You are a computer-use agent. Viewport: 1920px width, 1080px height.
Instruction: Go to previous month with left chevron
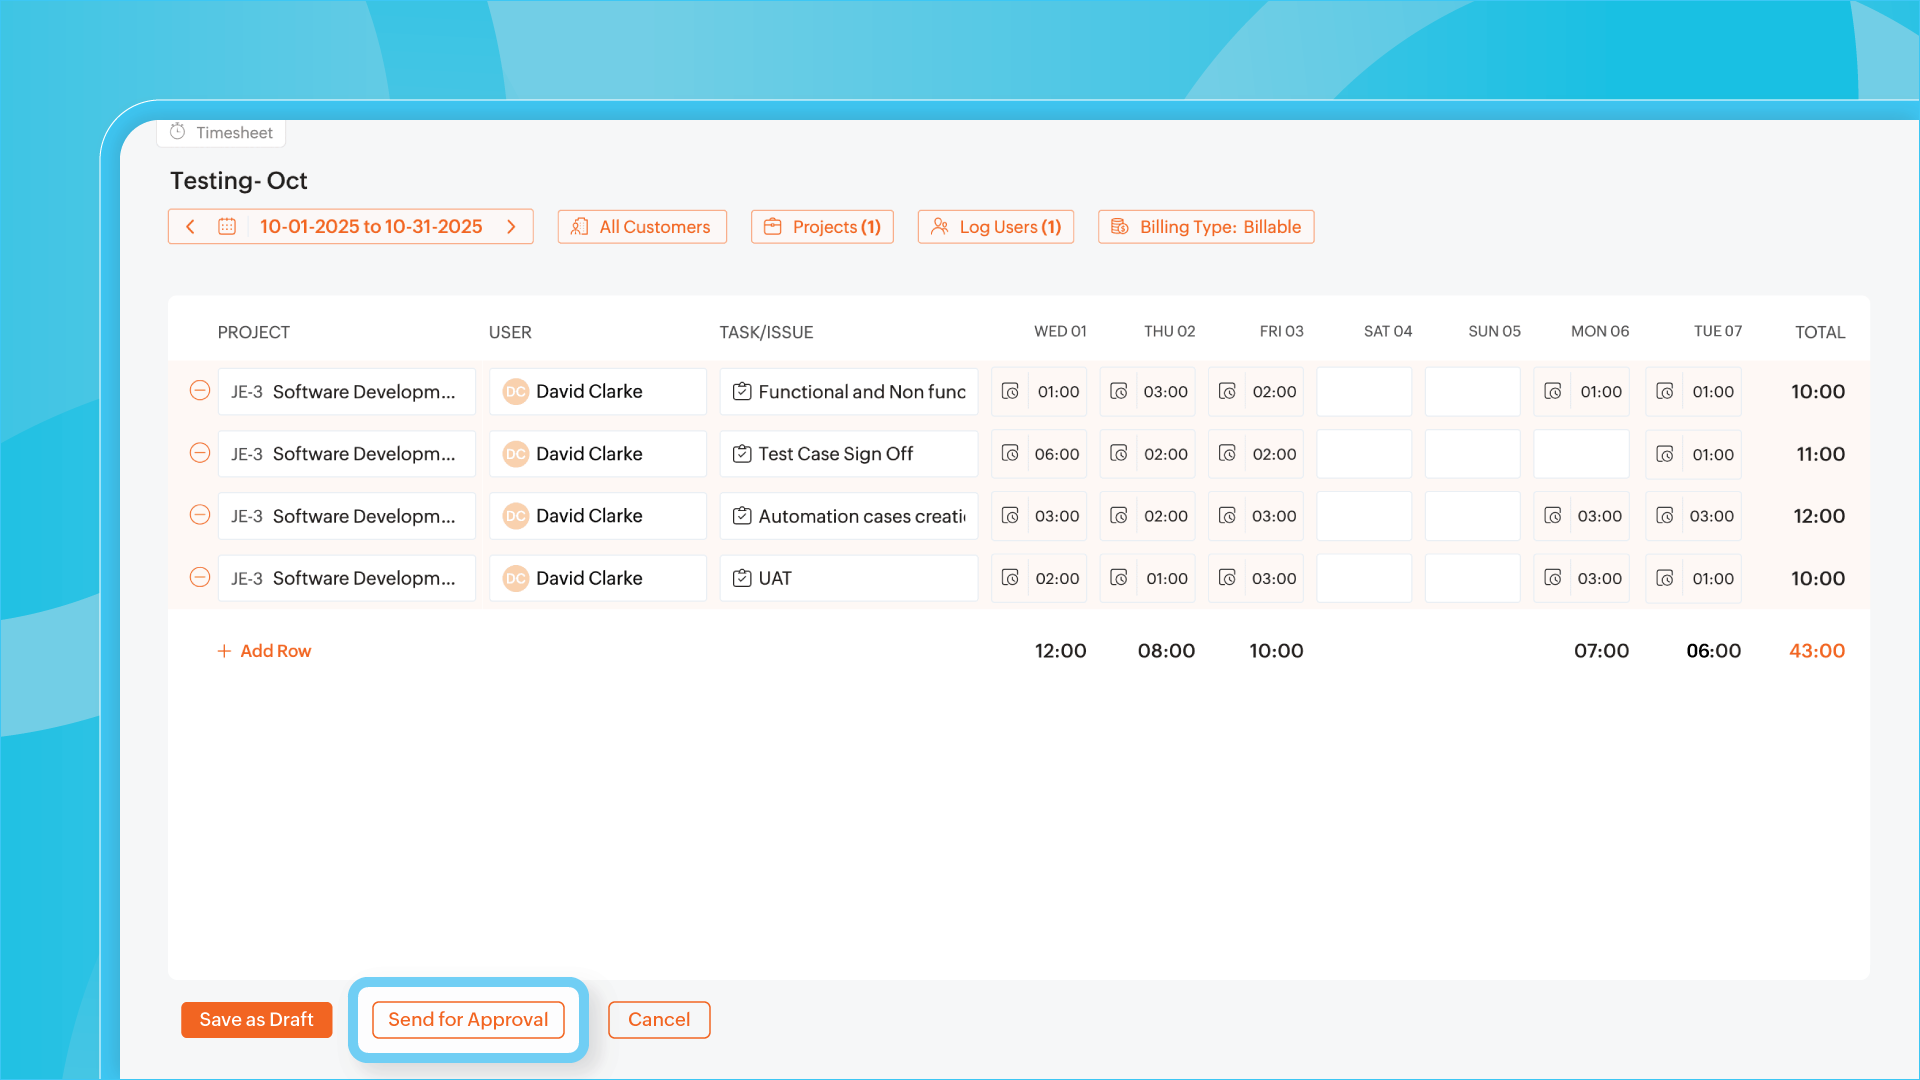(190, 227)
